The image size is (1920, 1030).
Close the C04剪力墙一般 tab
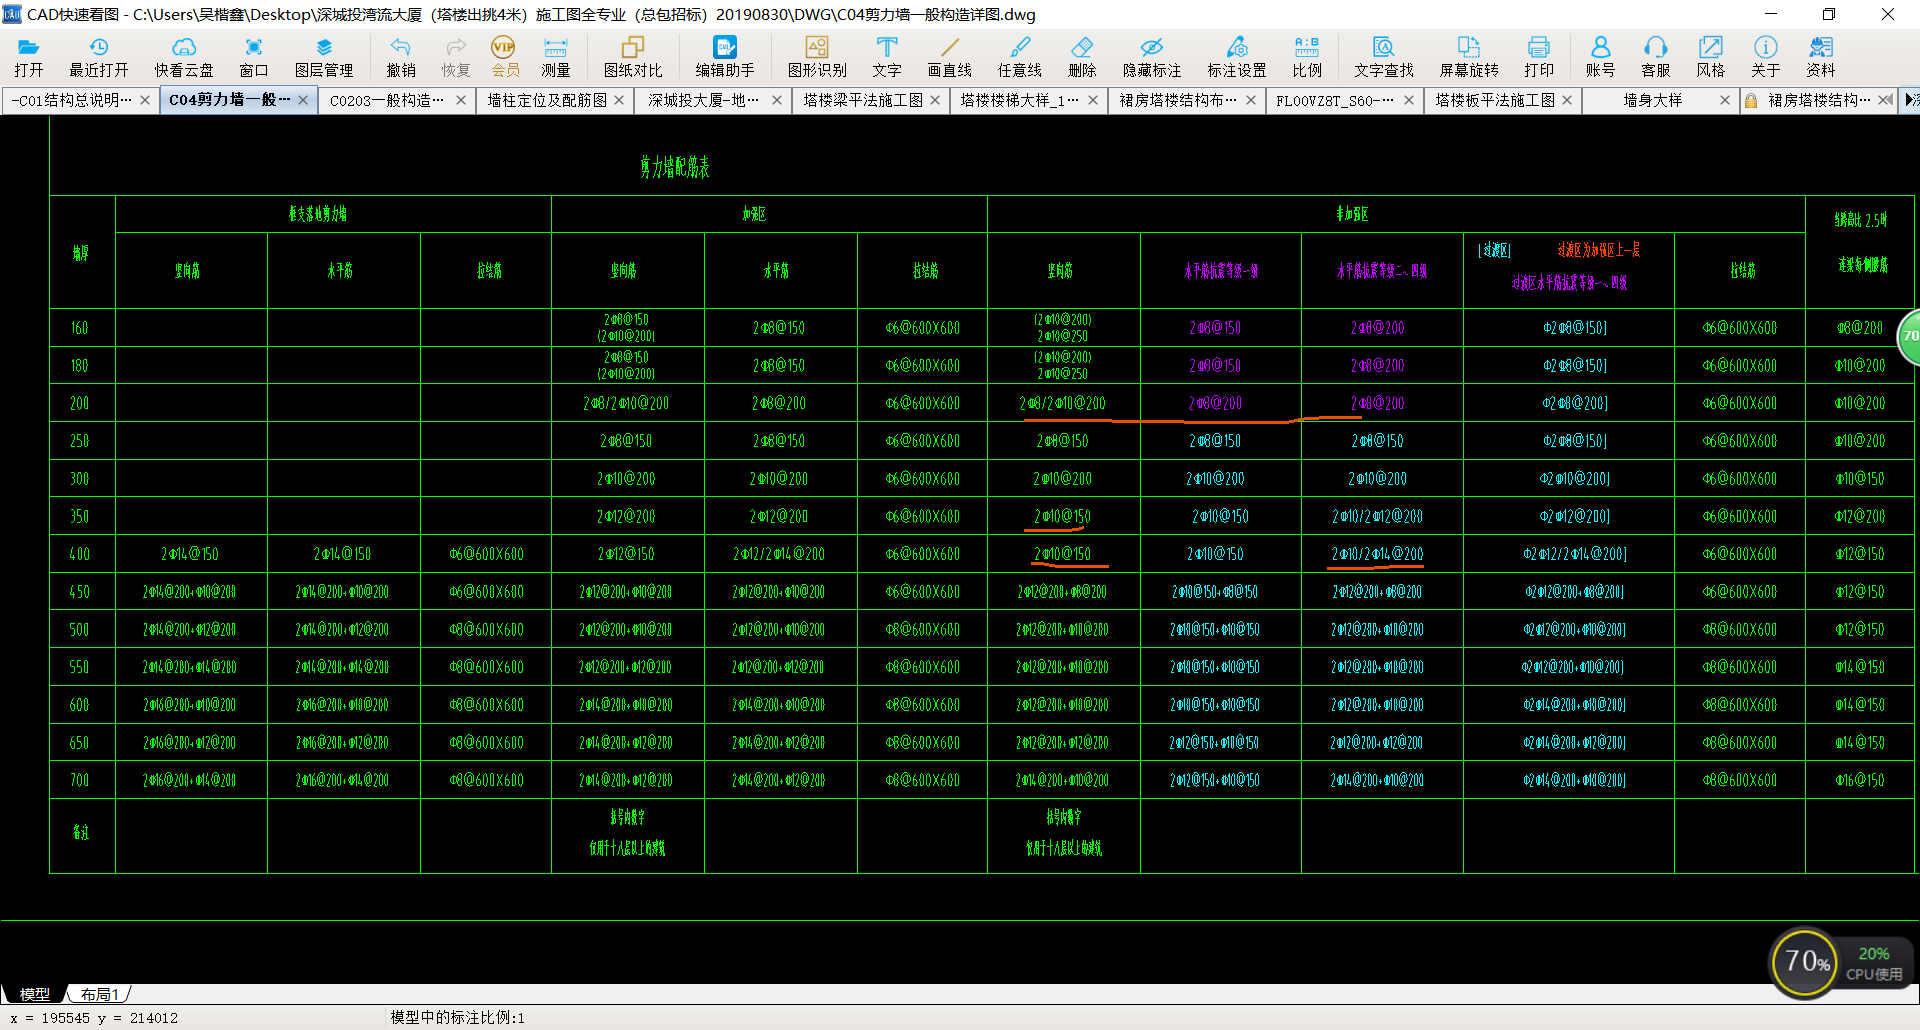pos(303,100)
